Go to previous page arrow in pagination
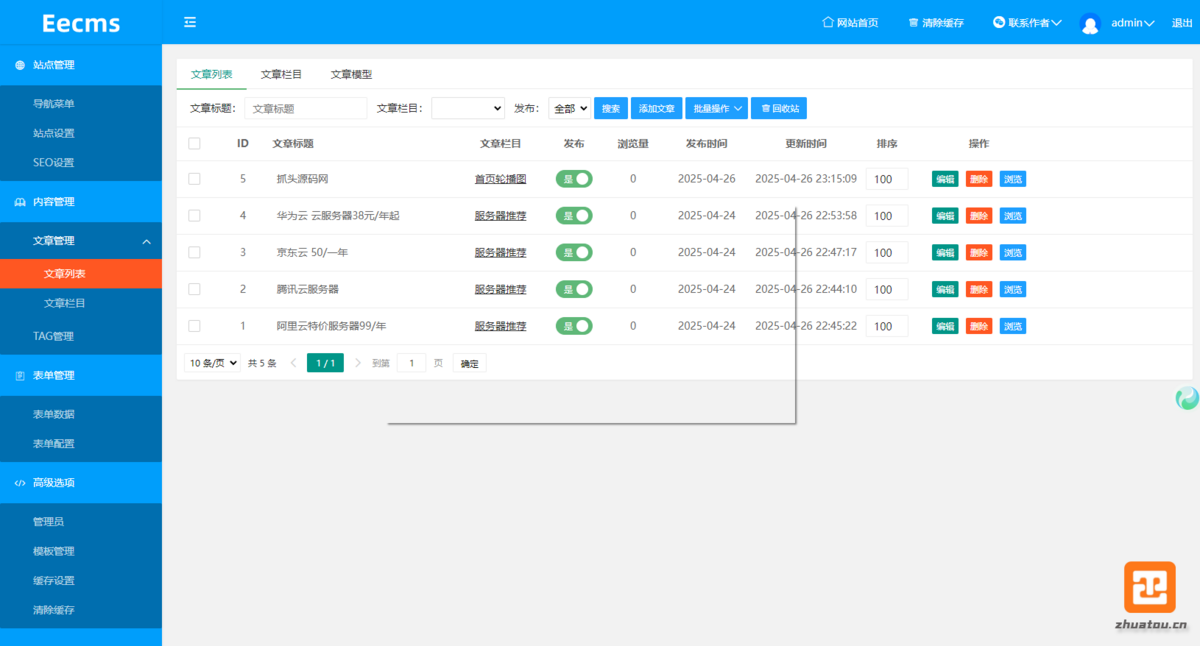1200x646 pixels. tap(293, 363)
